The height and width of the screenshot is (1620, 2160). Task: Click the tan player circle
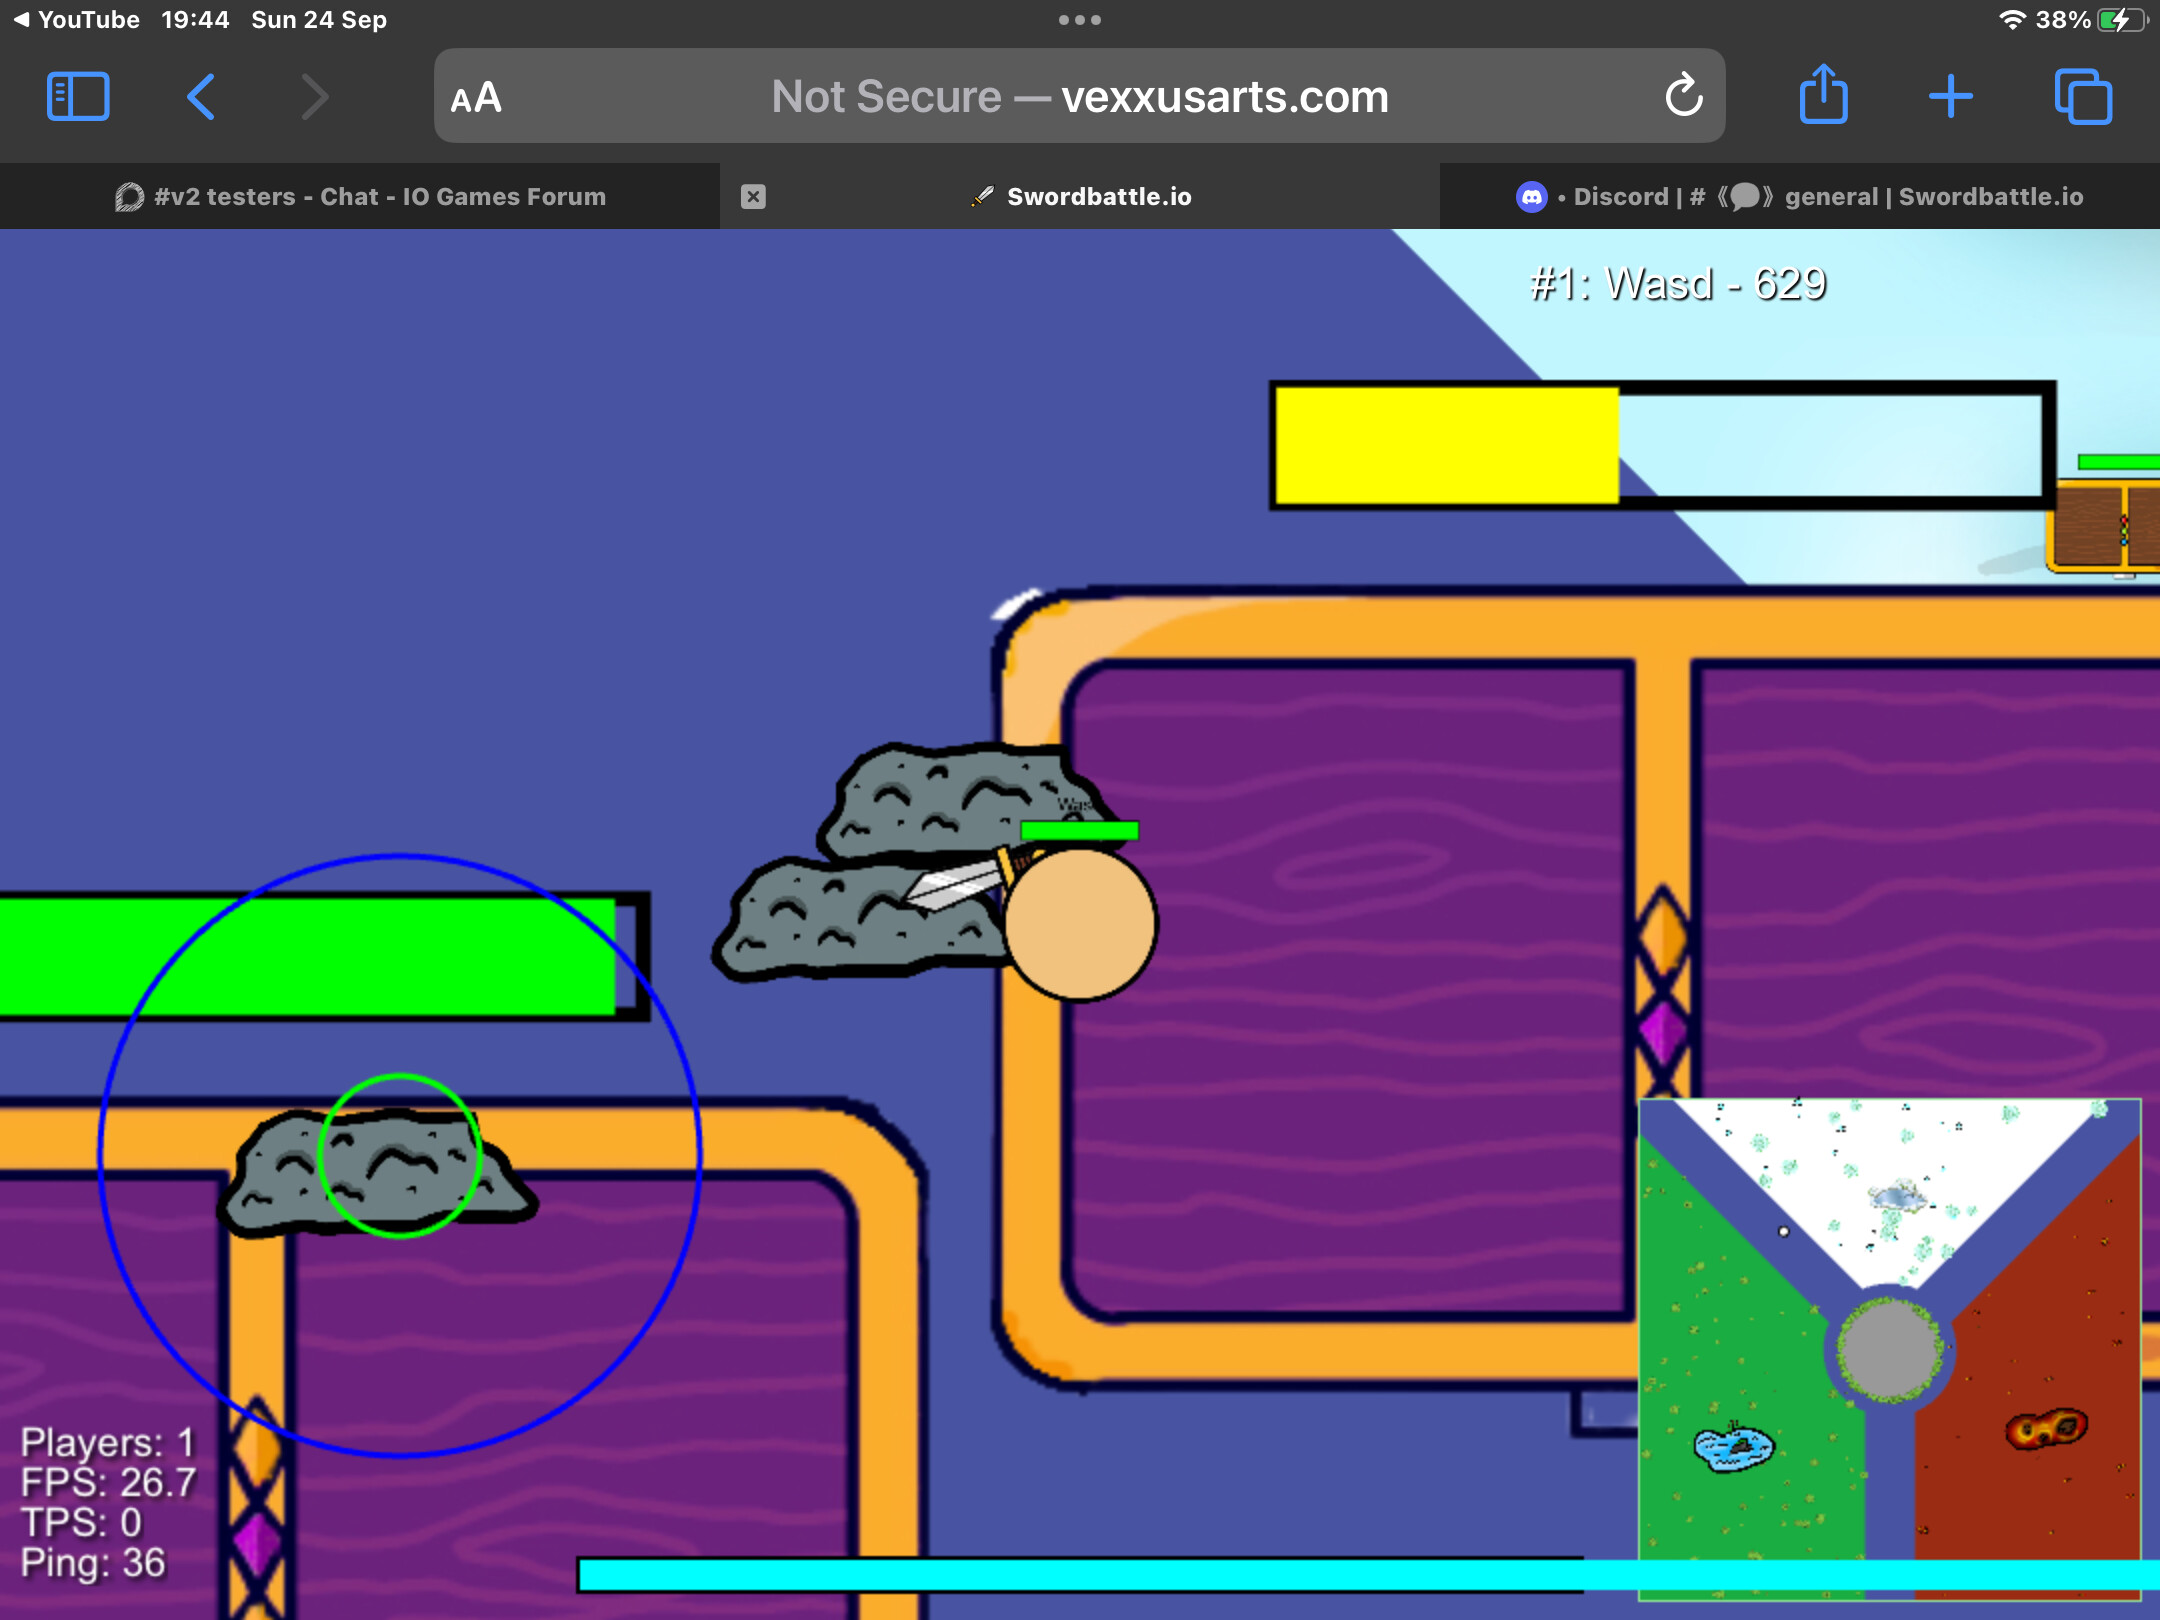pyautogui.click(x=1080, y=925)
